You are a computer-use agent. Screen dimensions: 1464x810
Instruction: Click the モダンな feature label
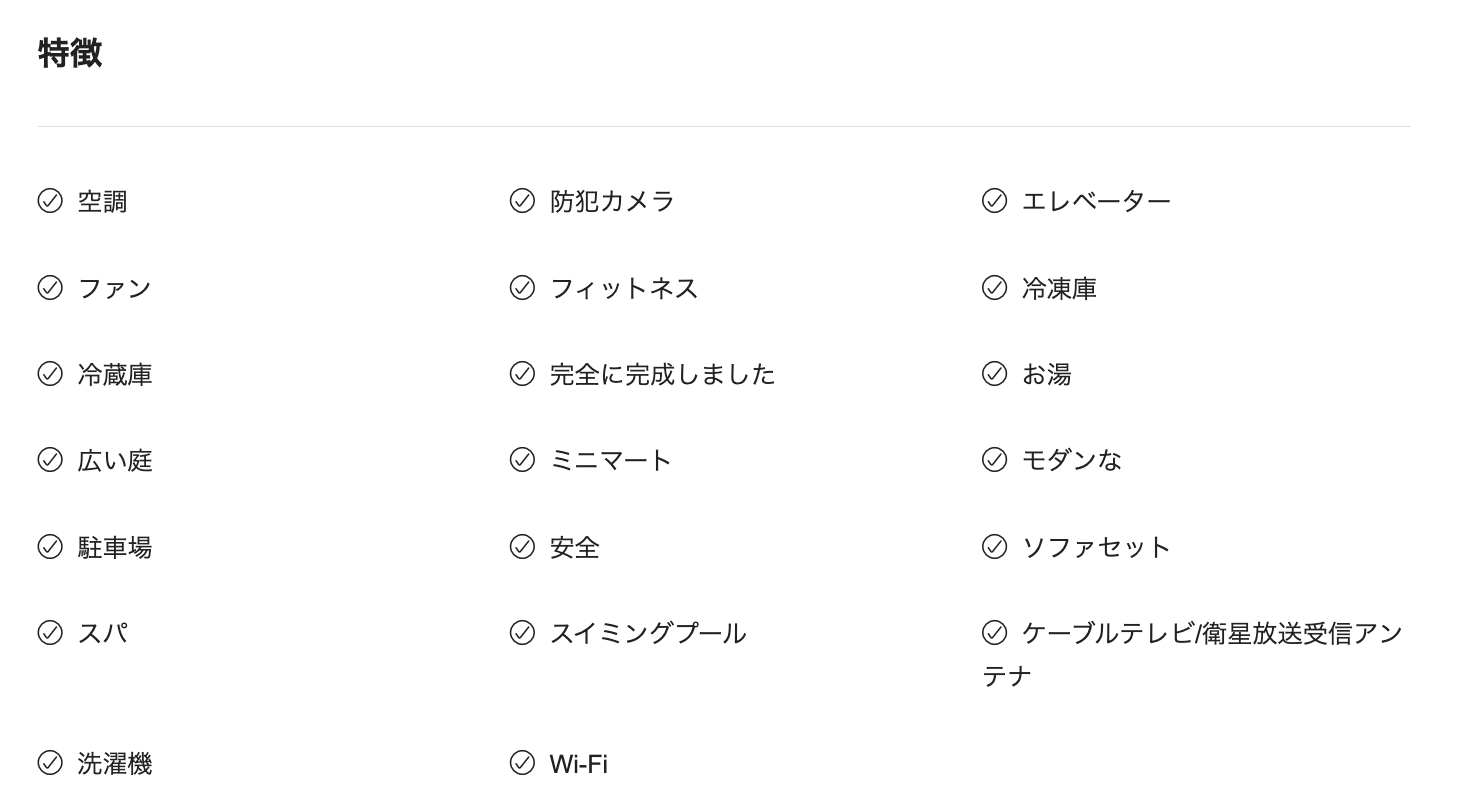pyautogui.click(x=1071, y=460)
